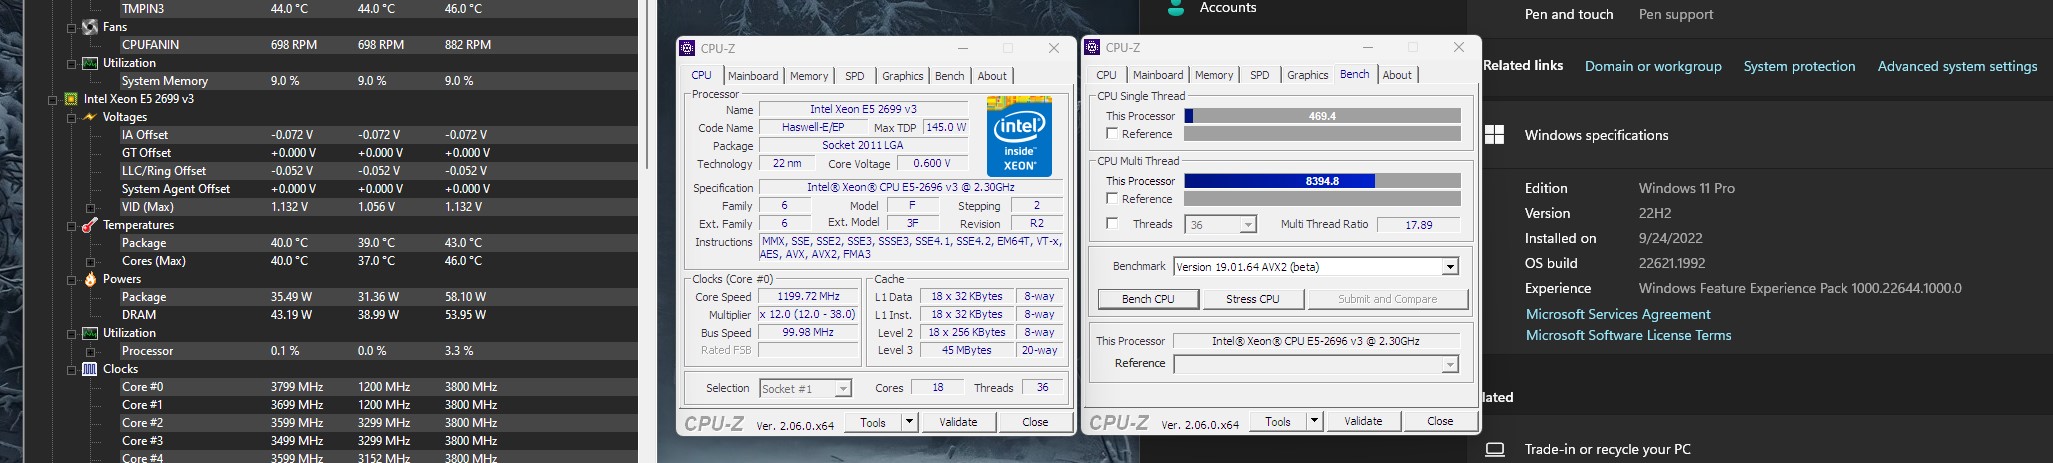Click Close in the processor info CPU-Z window

pos(1035,422)
